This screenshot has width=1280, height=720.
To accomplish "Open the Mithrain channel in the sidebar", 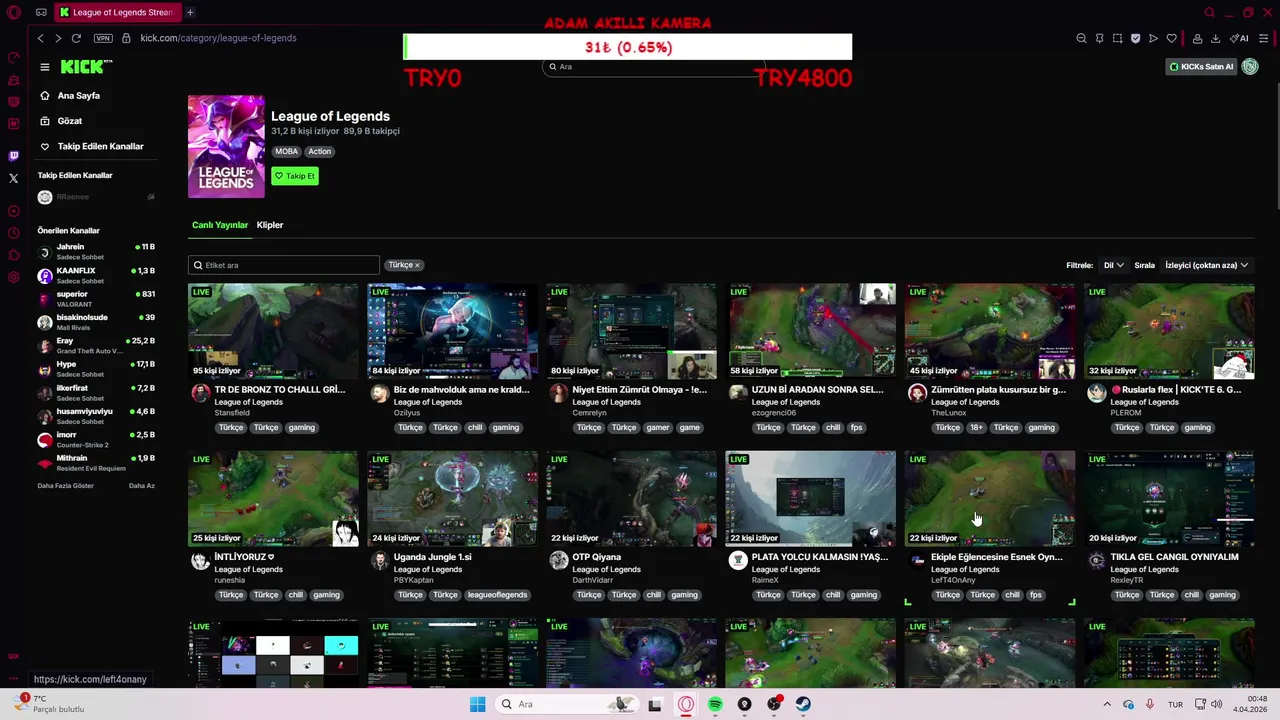I will [96, 463].
